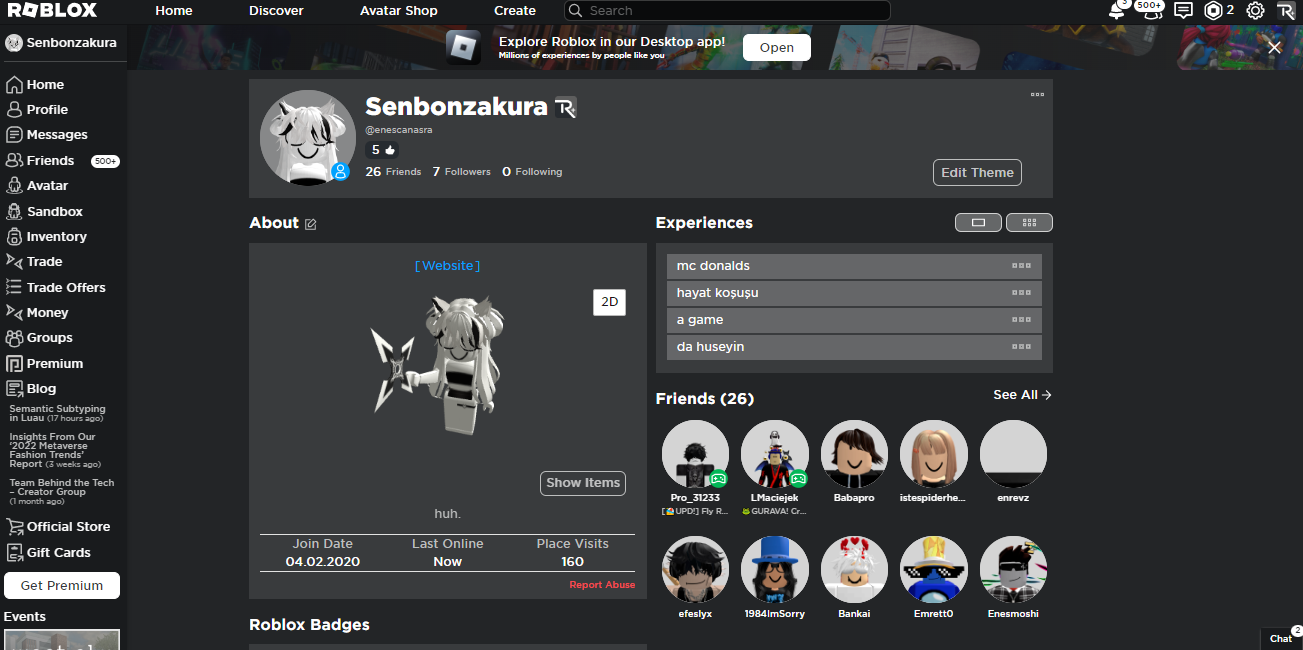Open the options dots for mc donalds

1021,266
